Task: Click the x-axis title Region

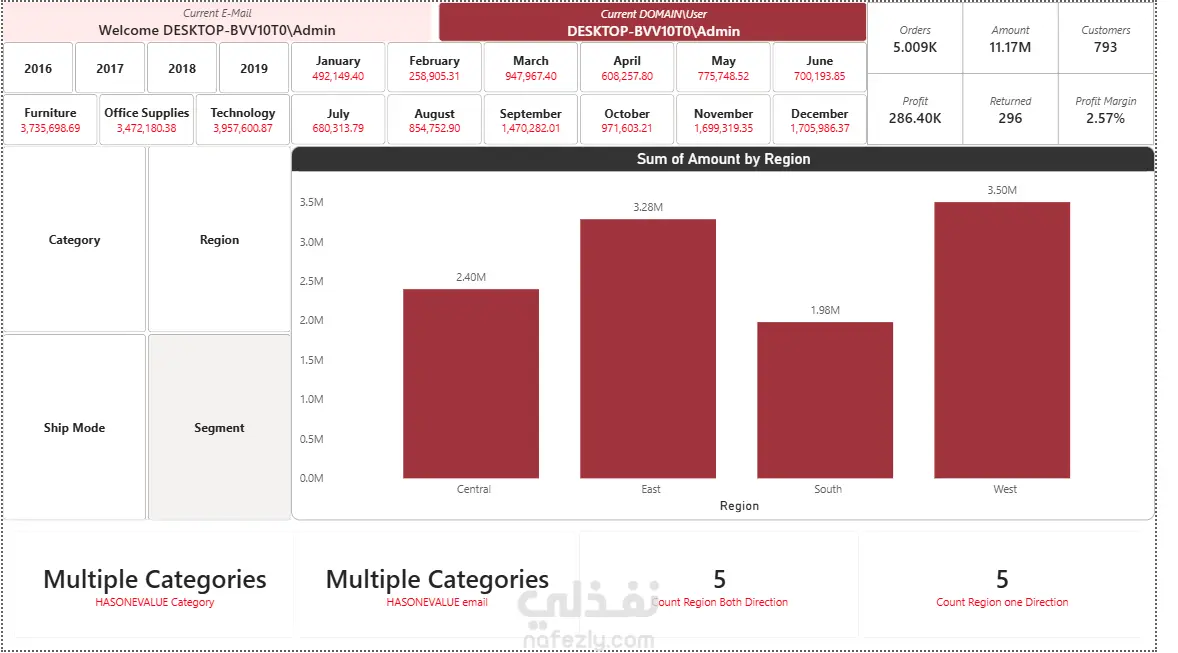Action: (x=739, y=506)
